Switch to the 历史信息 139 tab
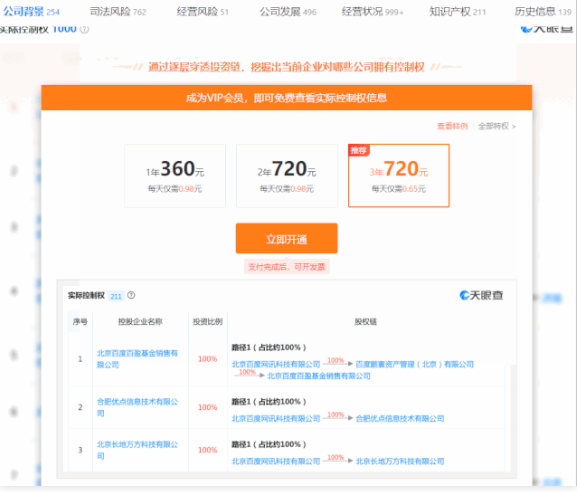 click(x=543, y=11)
